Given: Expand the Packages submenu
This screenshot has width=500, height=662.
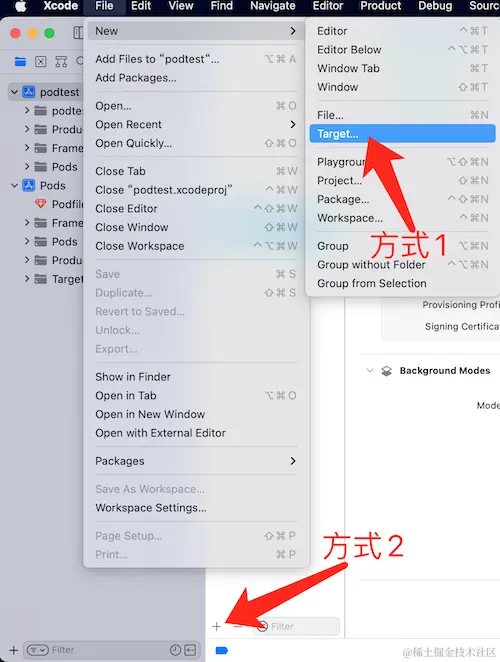Looking at the screenshot, I should coord(196,461).
